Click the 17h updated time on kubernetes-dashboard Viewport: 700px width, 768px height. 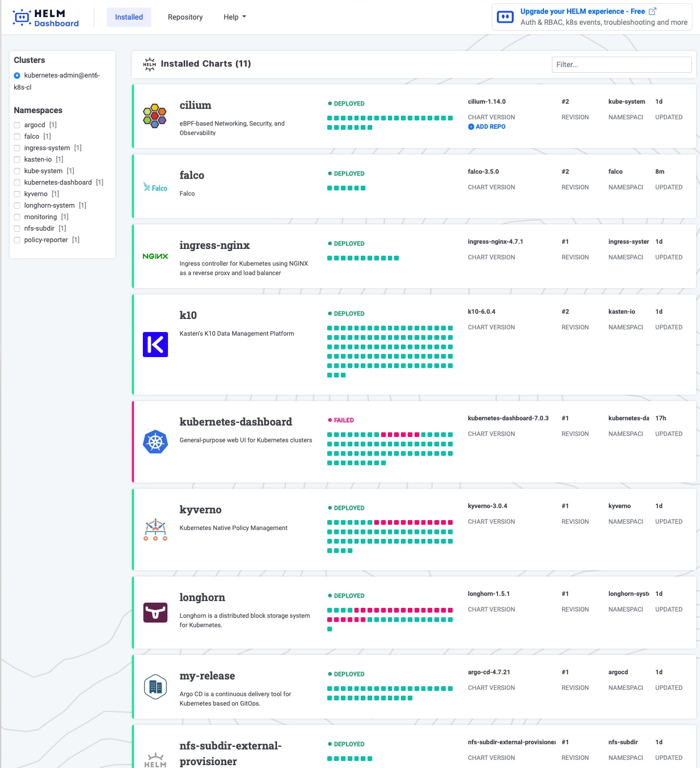(661, 418)
